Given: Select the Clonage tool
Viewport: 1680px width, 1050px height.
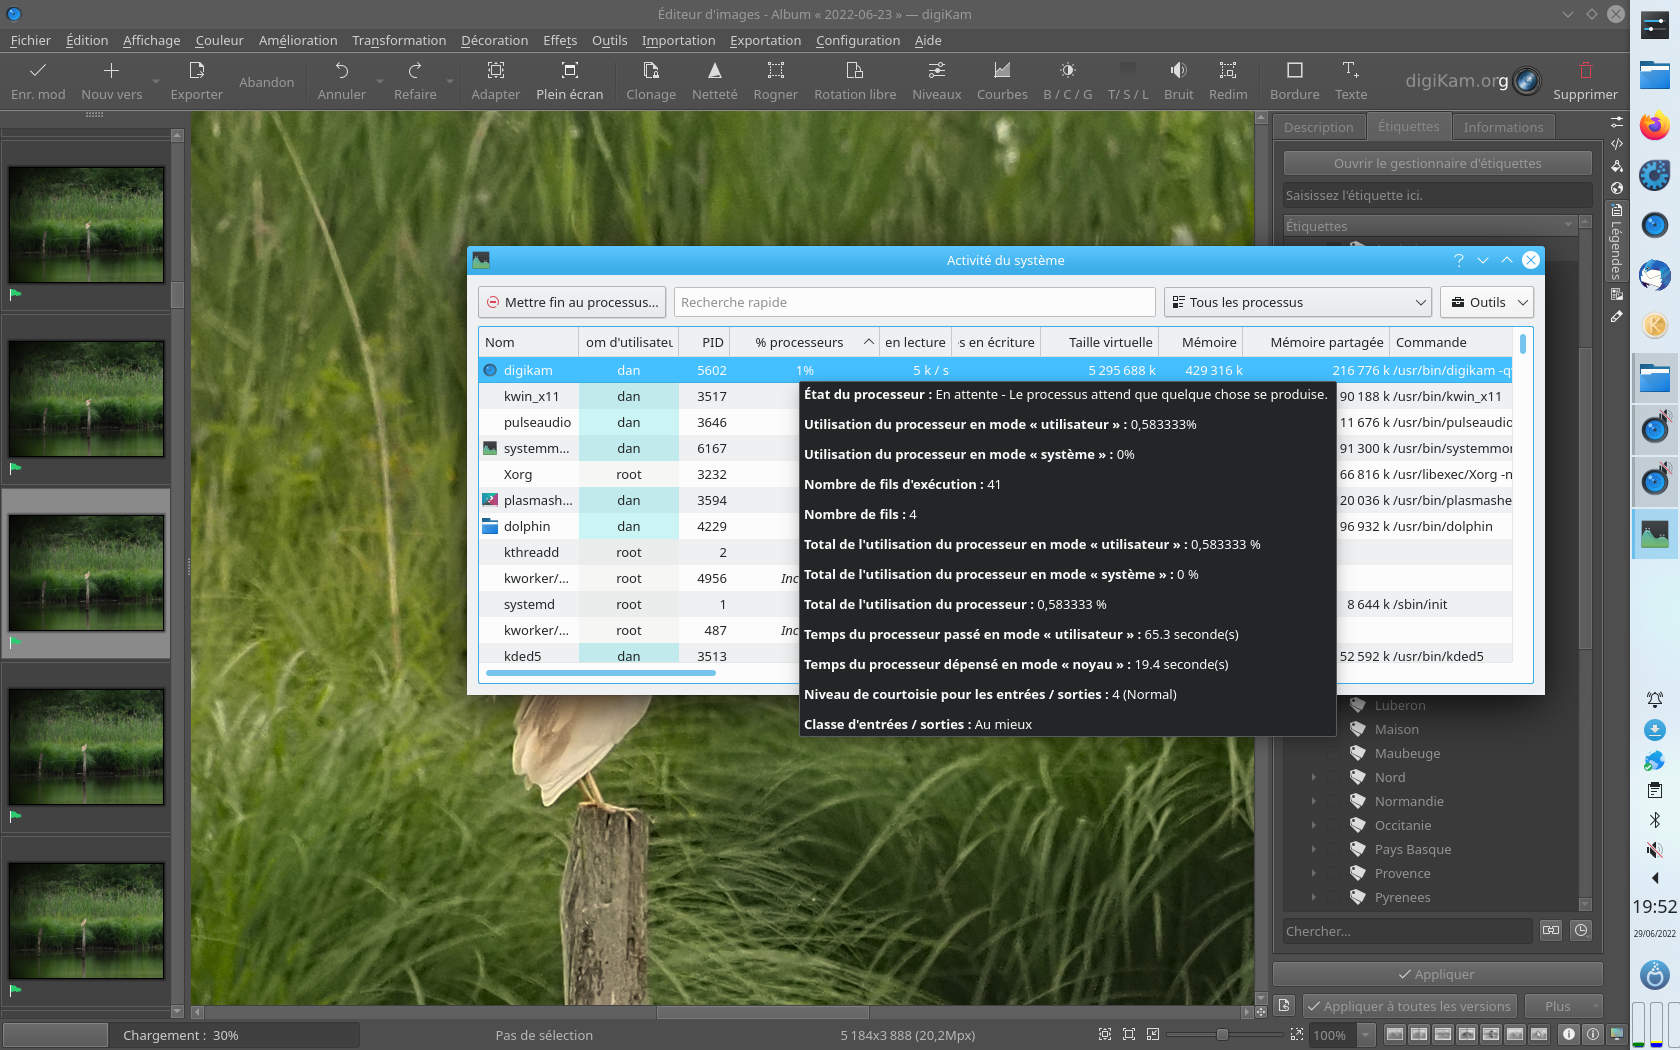Looking at the screenshot, I should (x=651, y=81).
